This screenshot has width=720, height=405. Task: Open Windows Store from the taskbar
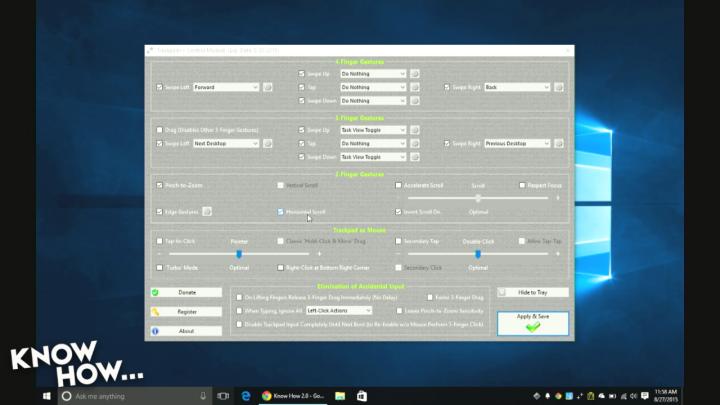[362, 396]
